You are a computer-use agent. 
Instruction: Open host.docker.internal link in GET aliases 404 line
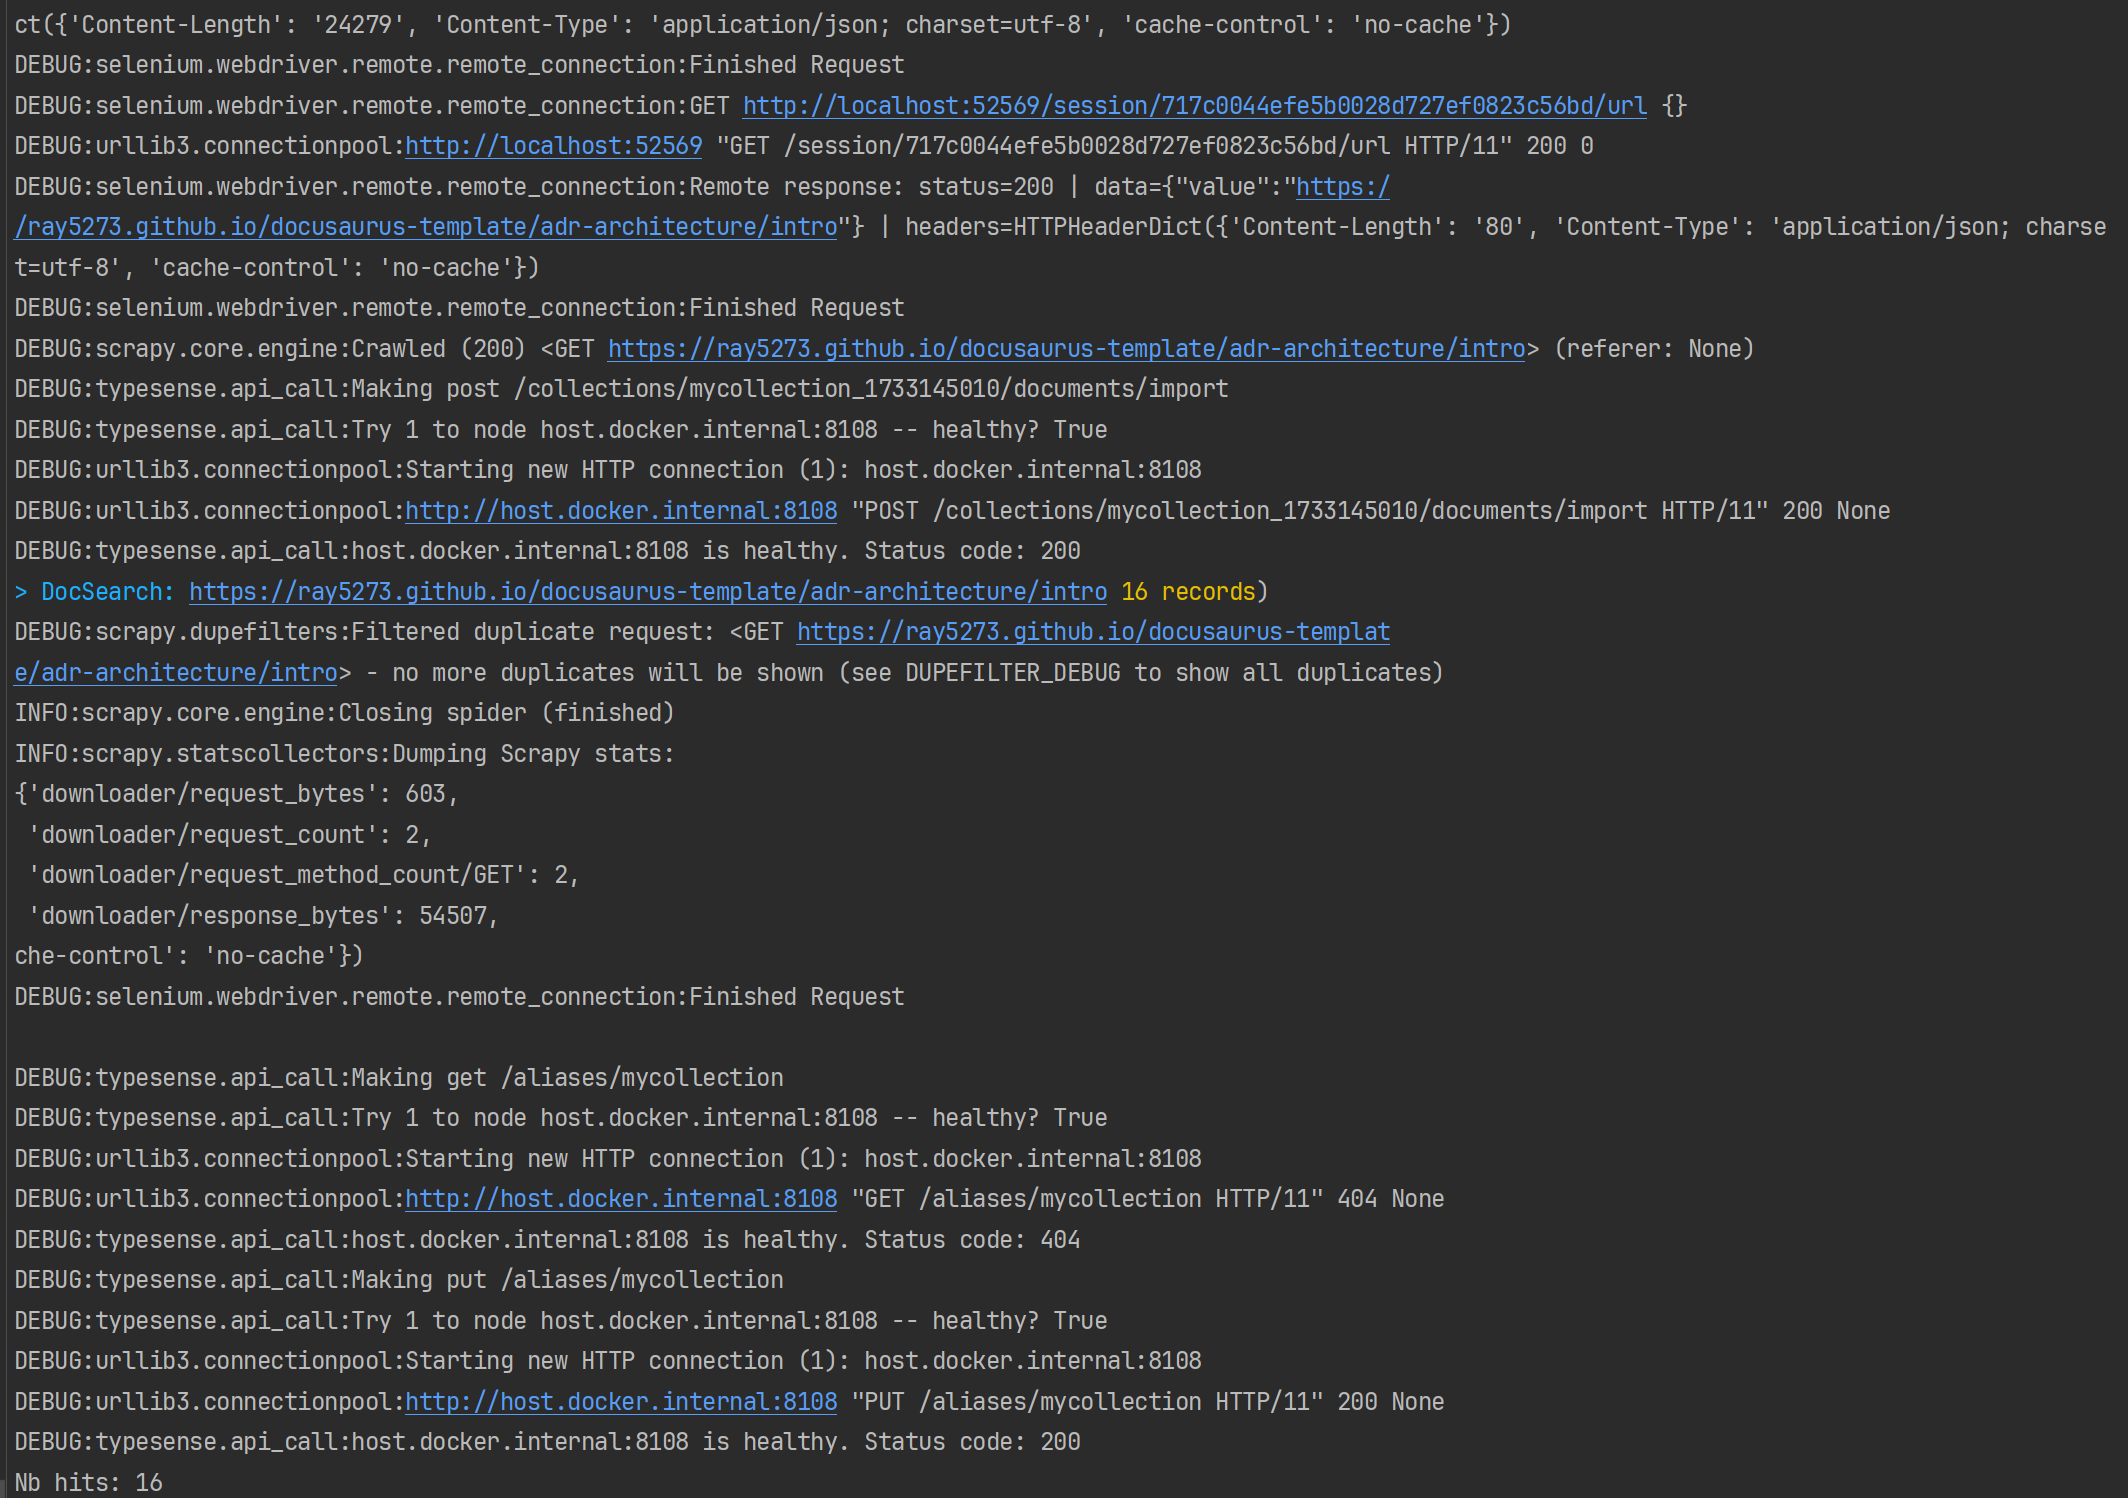pos(620,1199)
